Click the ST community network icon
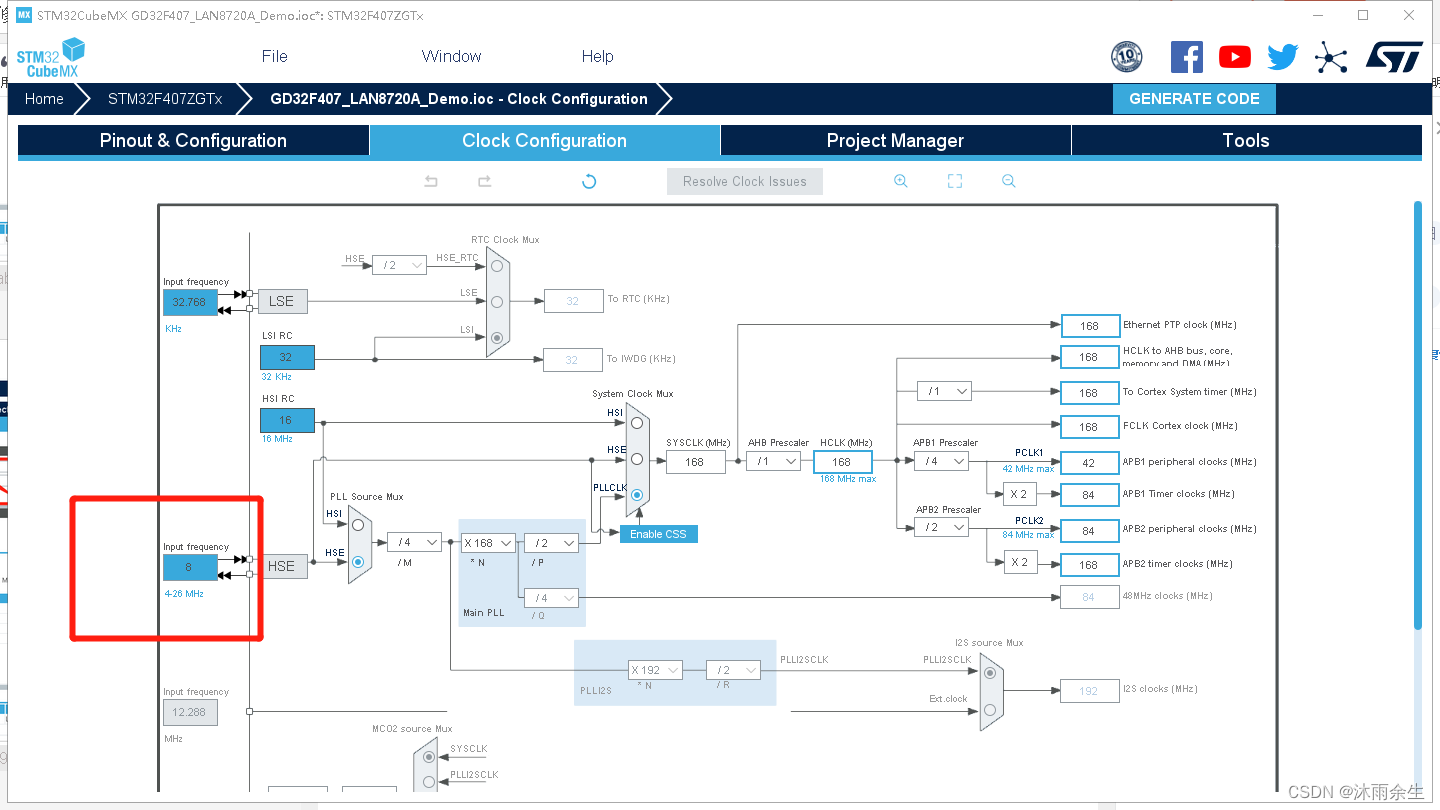 pyautogui.click(x=1331, y=57)
